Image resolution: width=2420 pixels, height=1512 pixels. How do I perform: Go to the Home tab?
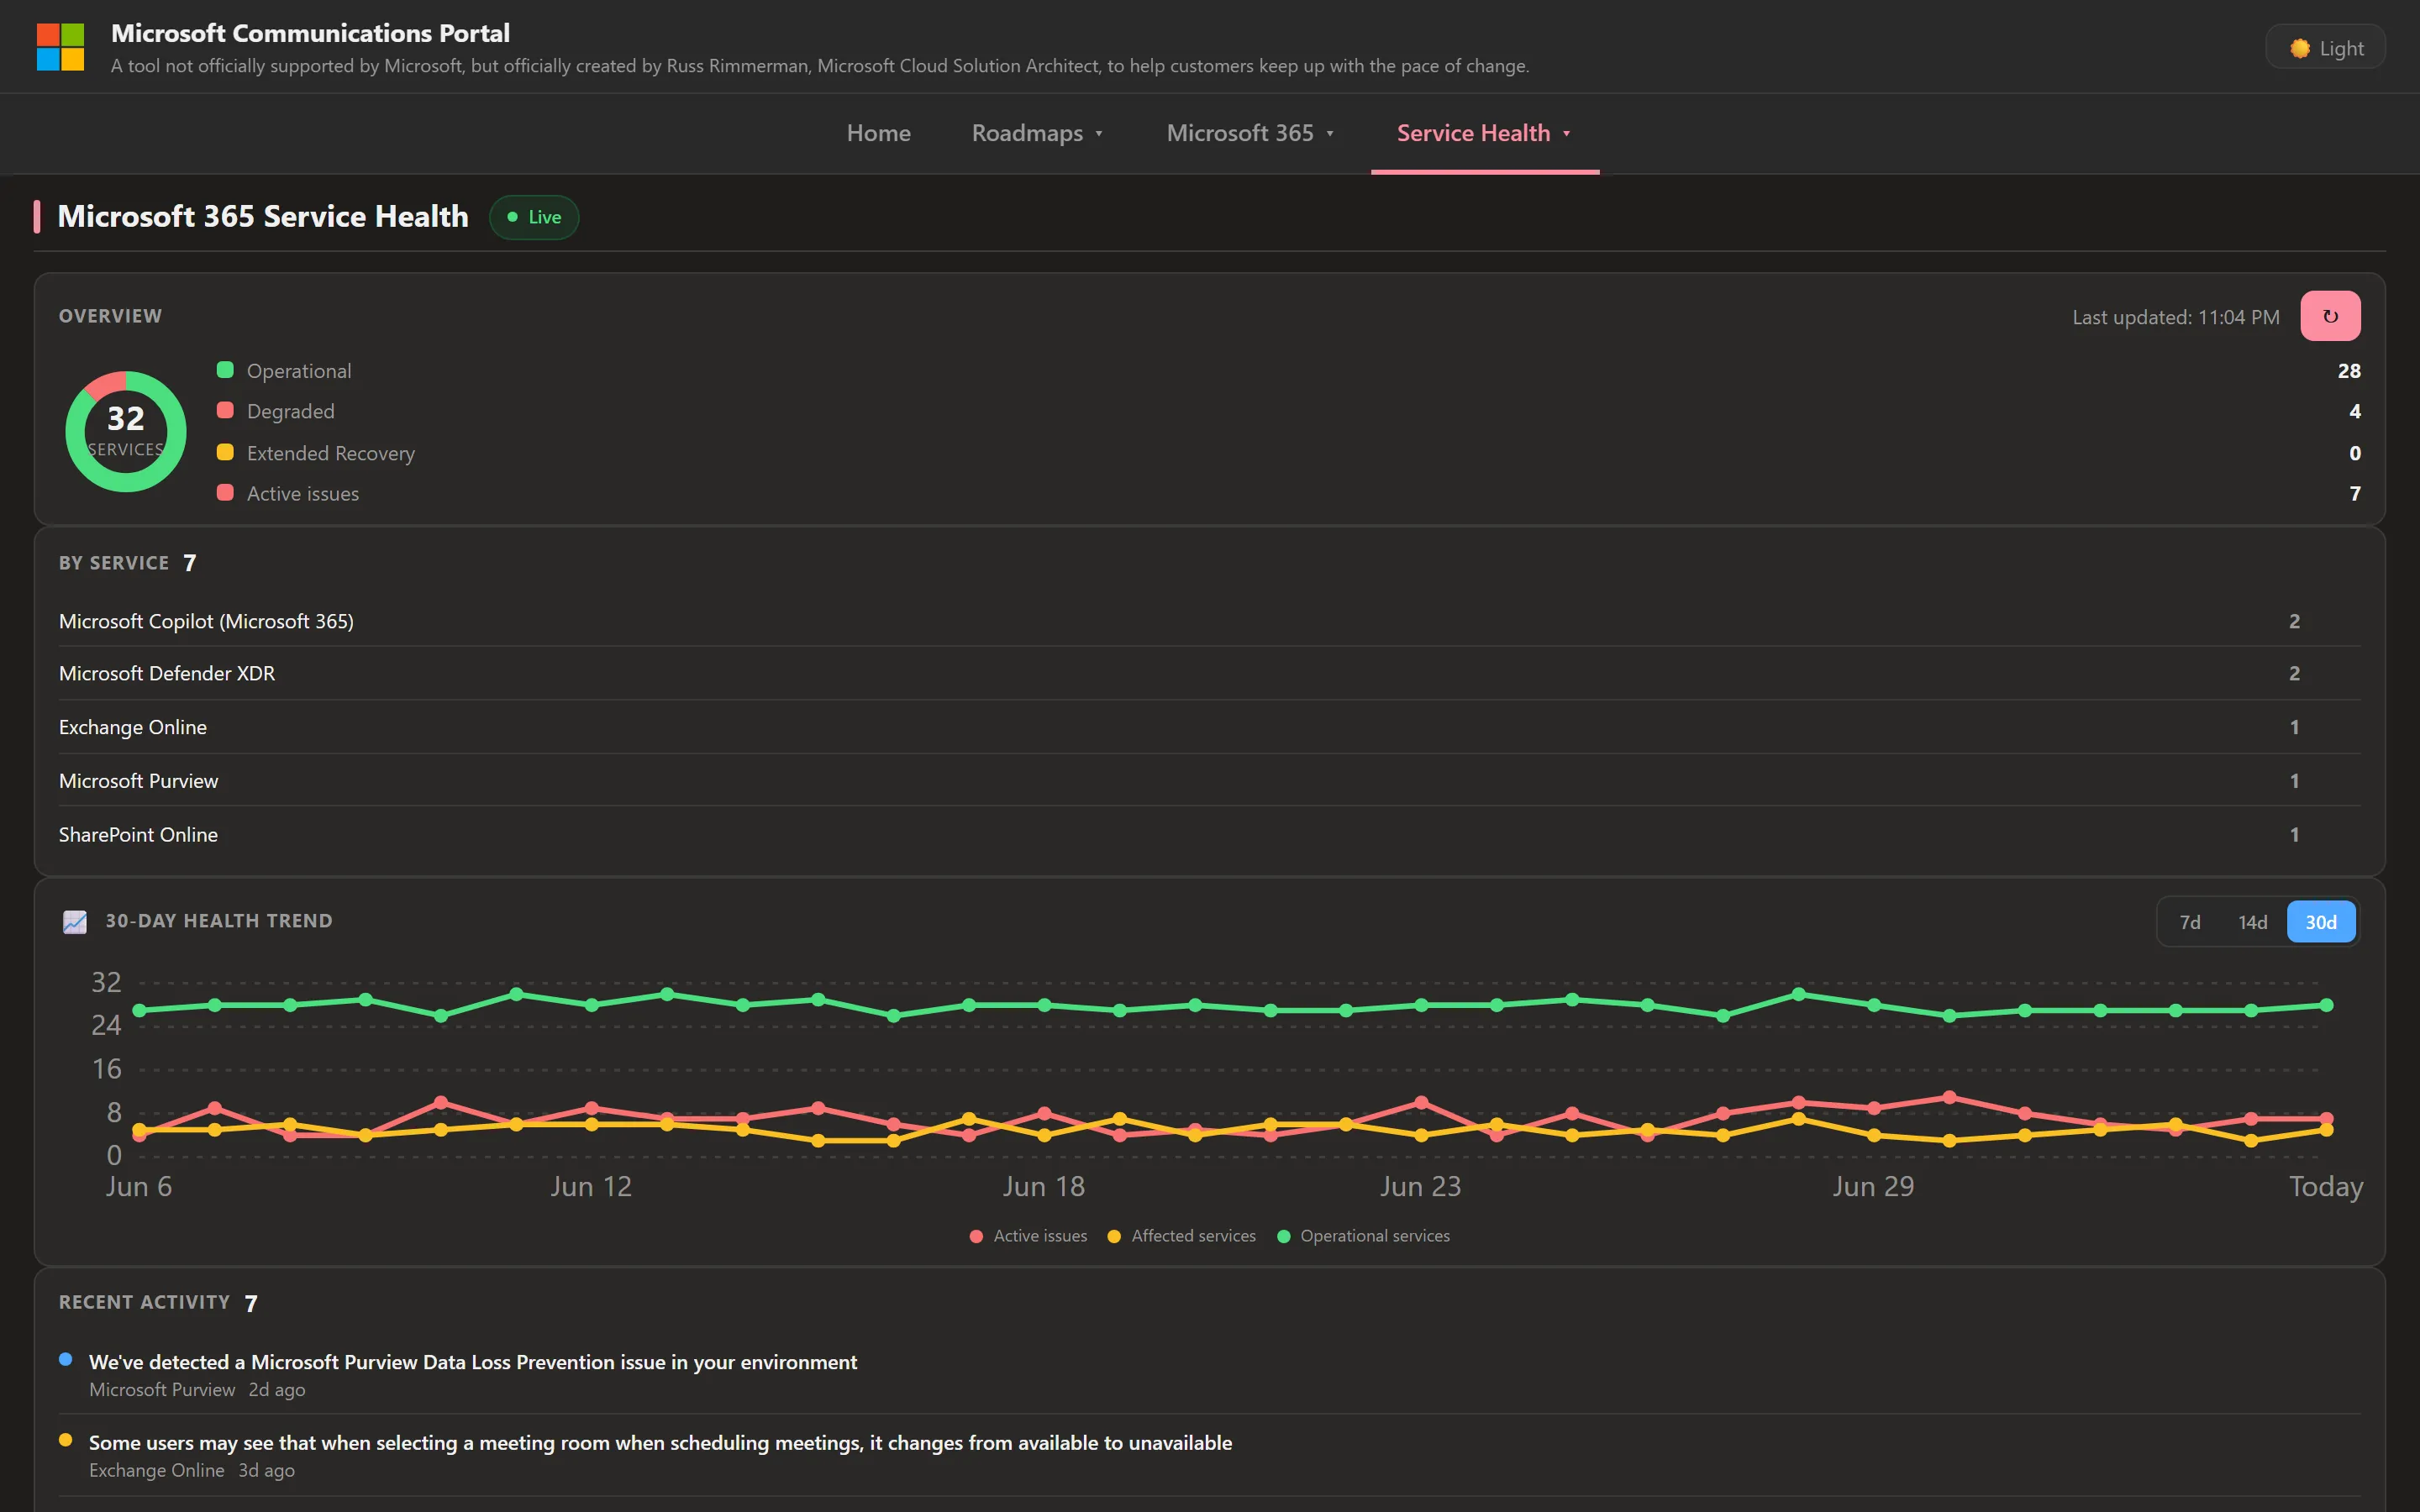tap(878, 133)
